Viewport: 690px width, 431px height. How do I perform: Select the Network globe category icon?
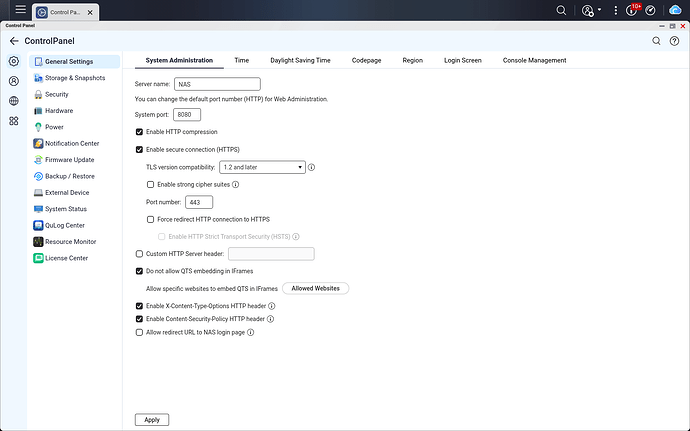[14, 101]
